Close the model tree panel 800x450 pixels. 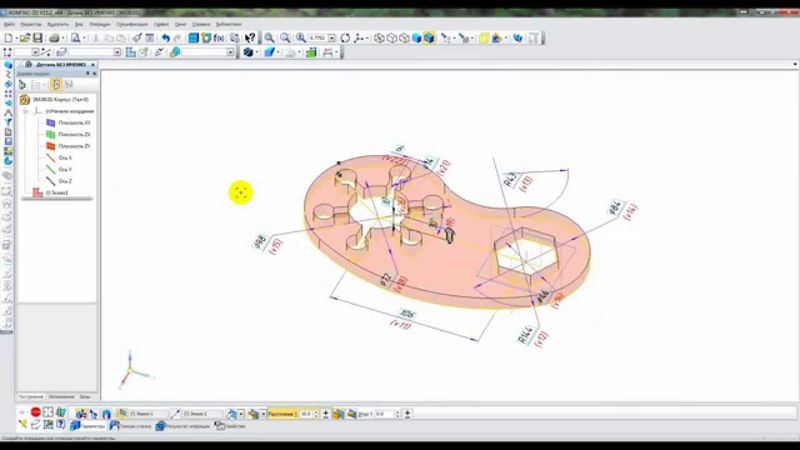pyautogui.click(x=94, y=74)
